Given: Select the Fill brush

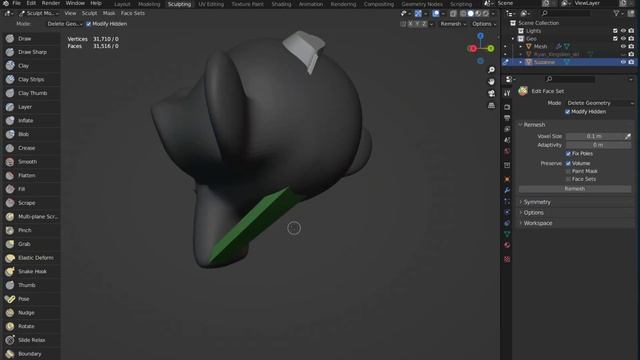Looking at the screenshot, I should point(32,189).
